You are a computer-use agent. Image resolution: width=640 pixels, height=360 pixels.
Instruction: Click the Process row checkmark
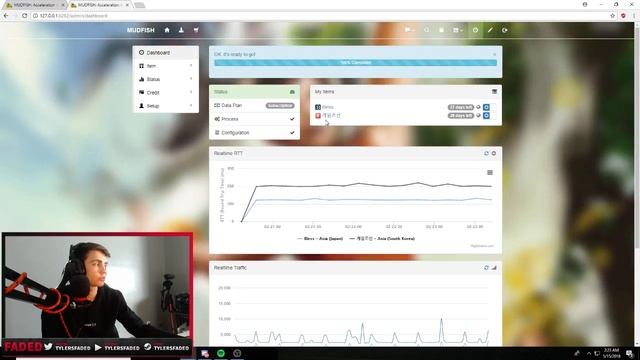tap(292, 119)
